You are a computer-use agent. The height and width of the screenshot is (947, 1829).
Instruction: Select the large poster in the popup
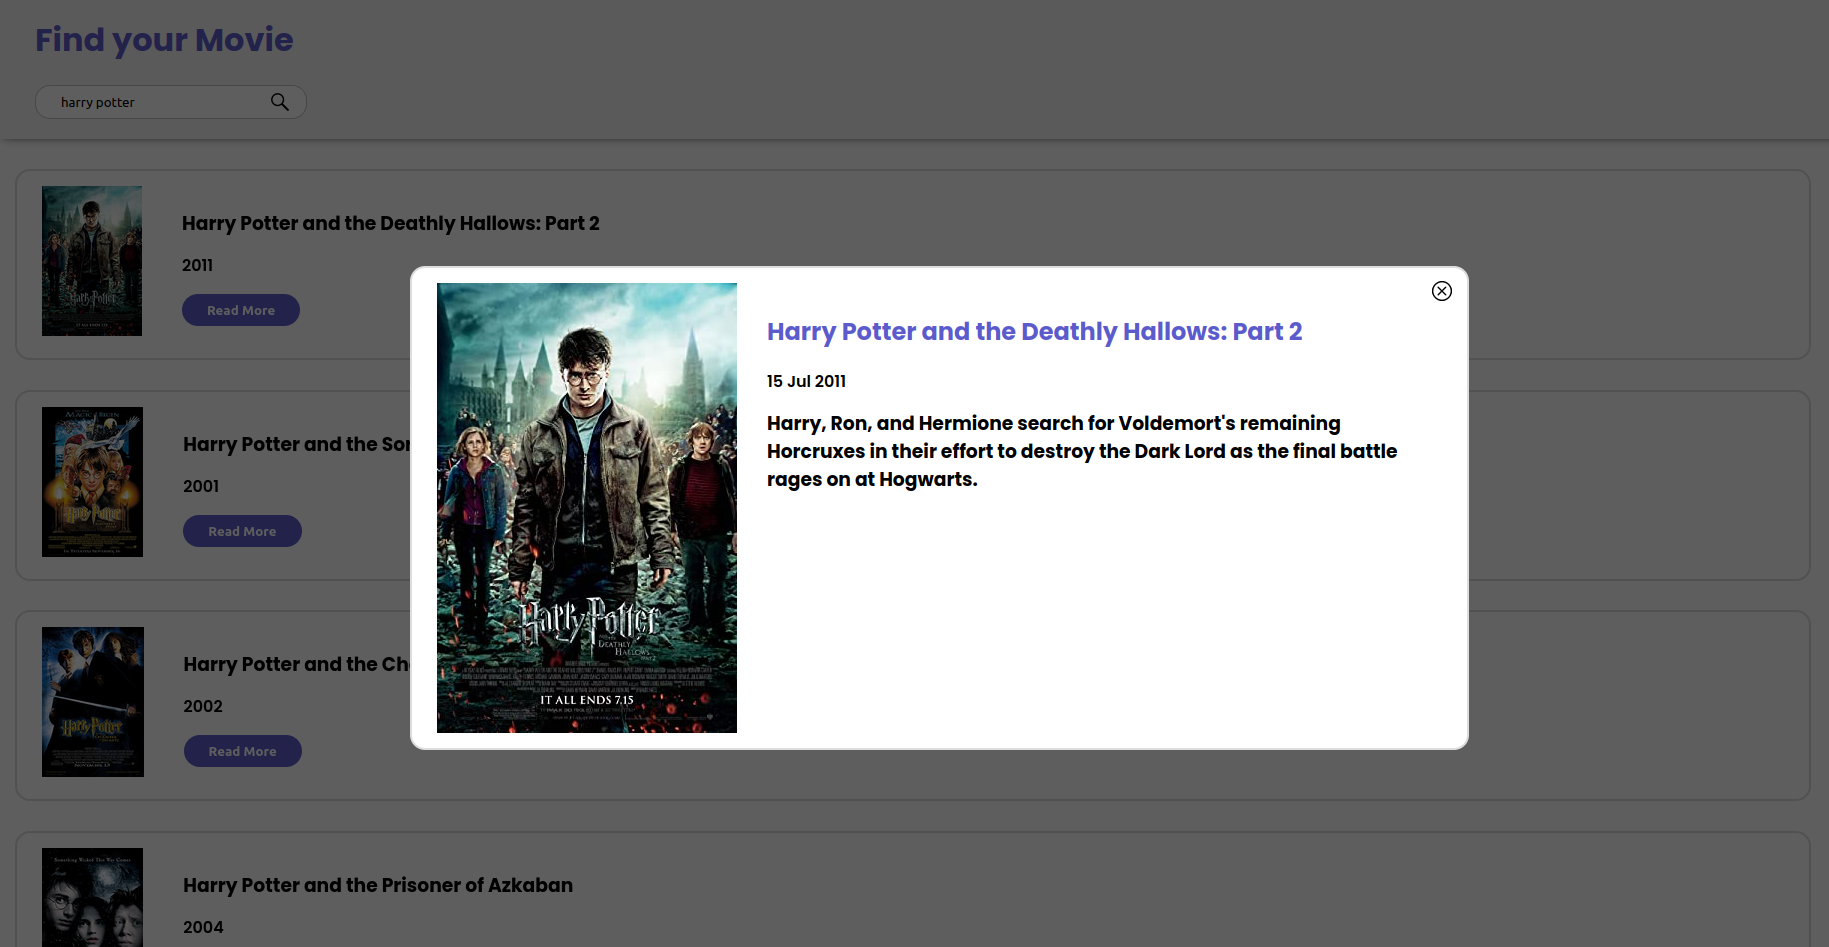[587, 508]
